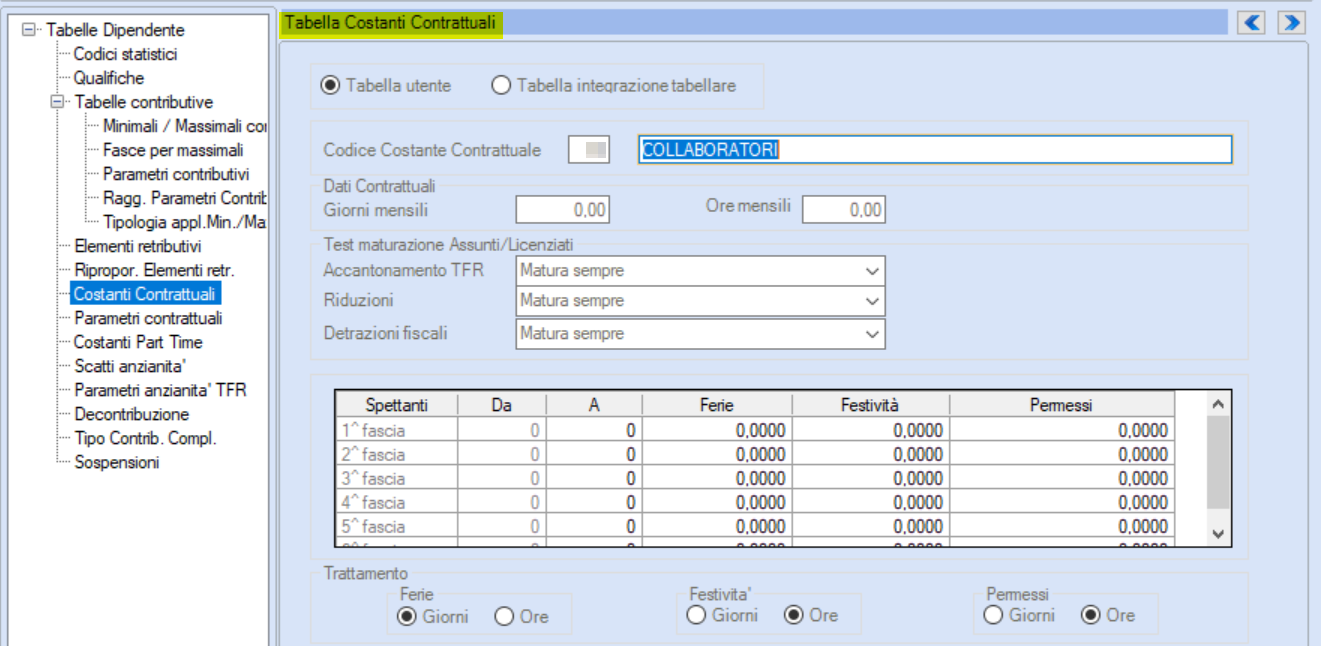Select Fasce per massimali tree entry

point(173,150)
